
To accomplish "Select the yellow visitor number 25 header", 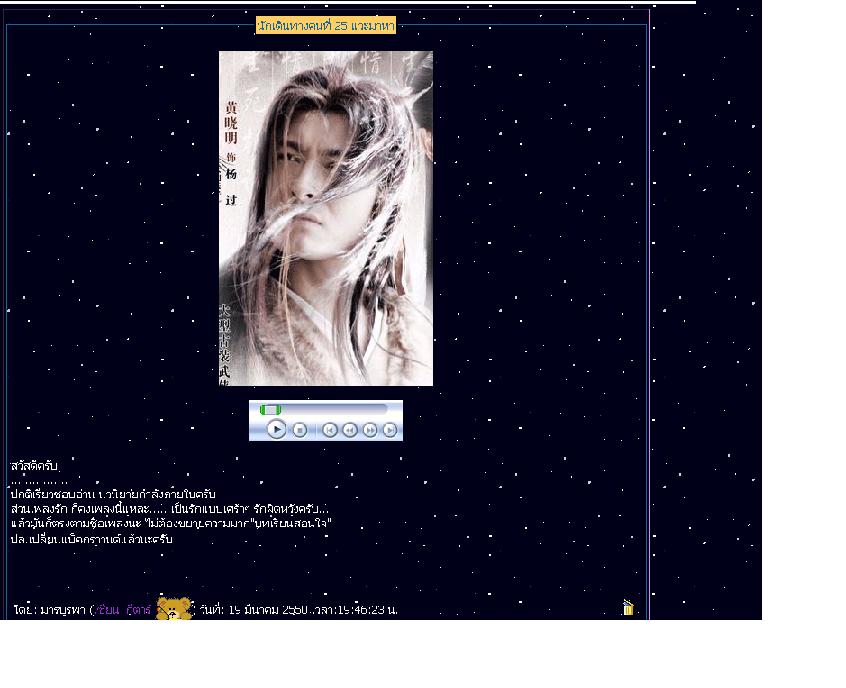I will point(326,25).
